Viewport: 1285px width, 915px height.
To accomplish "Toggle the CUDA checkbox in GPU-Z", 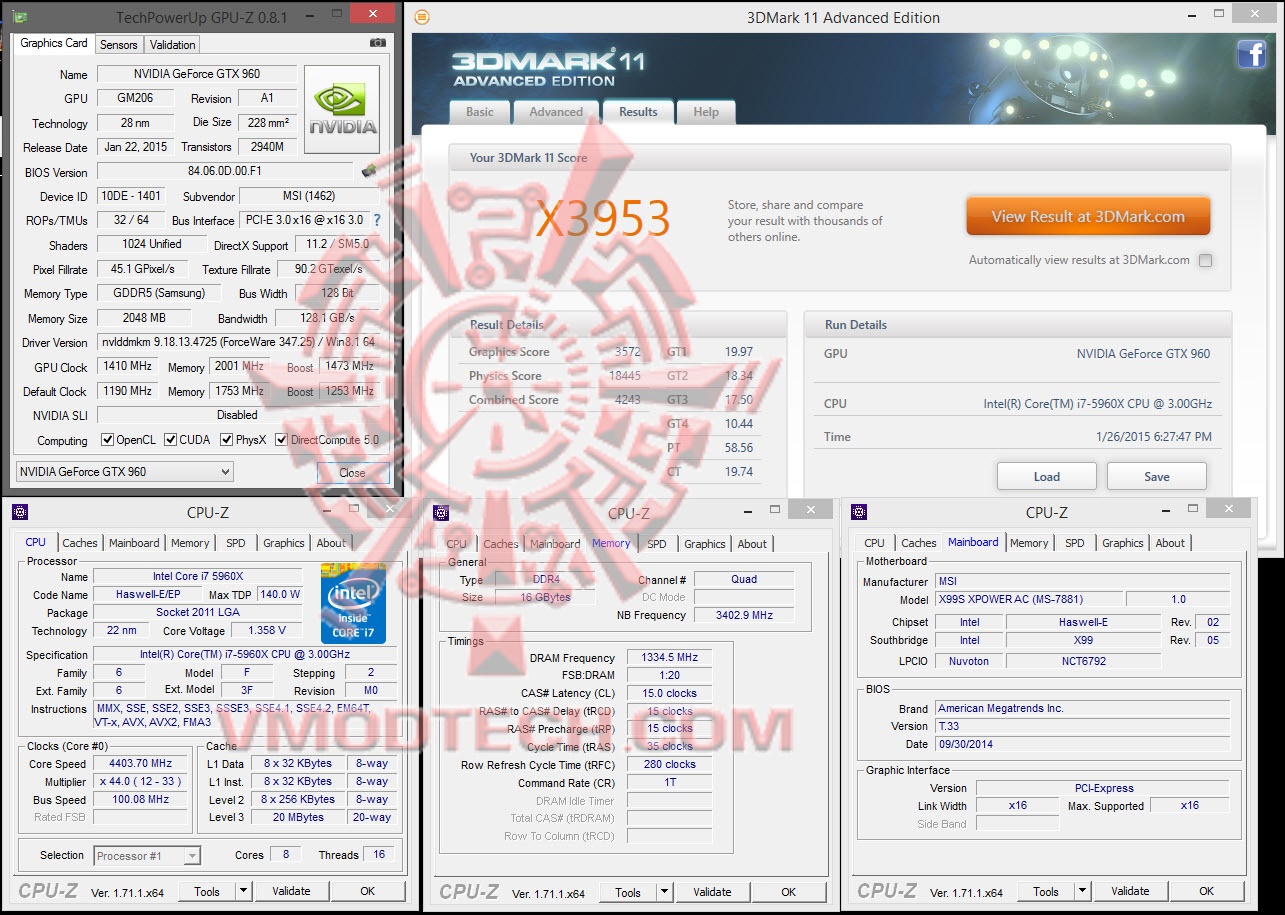I will pyautogui.click(x=171, y=440).
